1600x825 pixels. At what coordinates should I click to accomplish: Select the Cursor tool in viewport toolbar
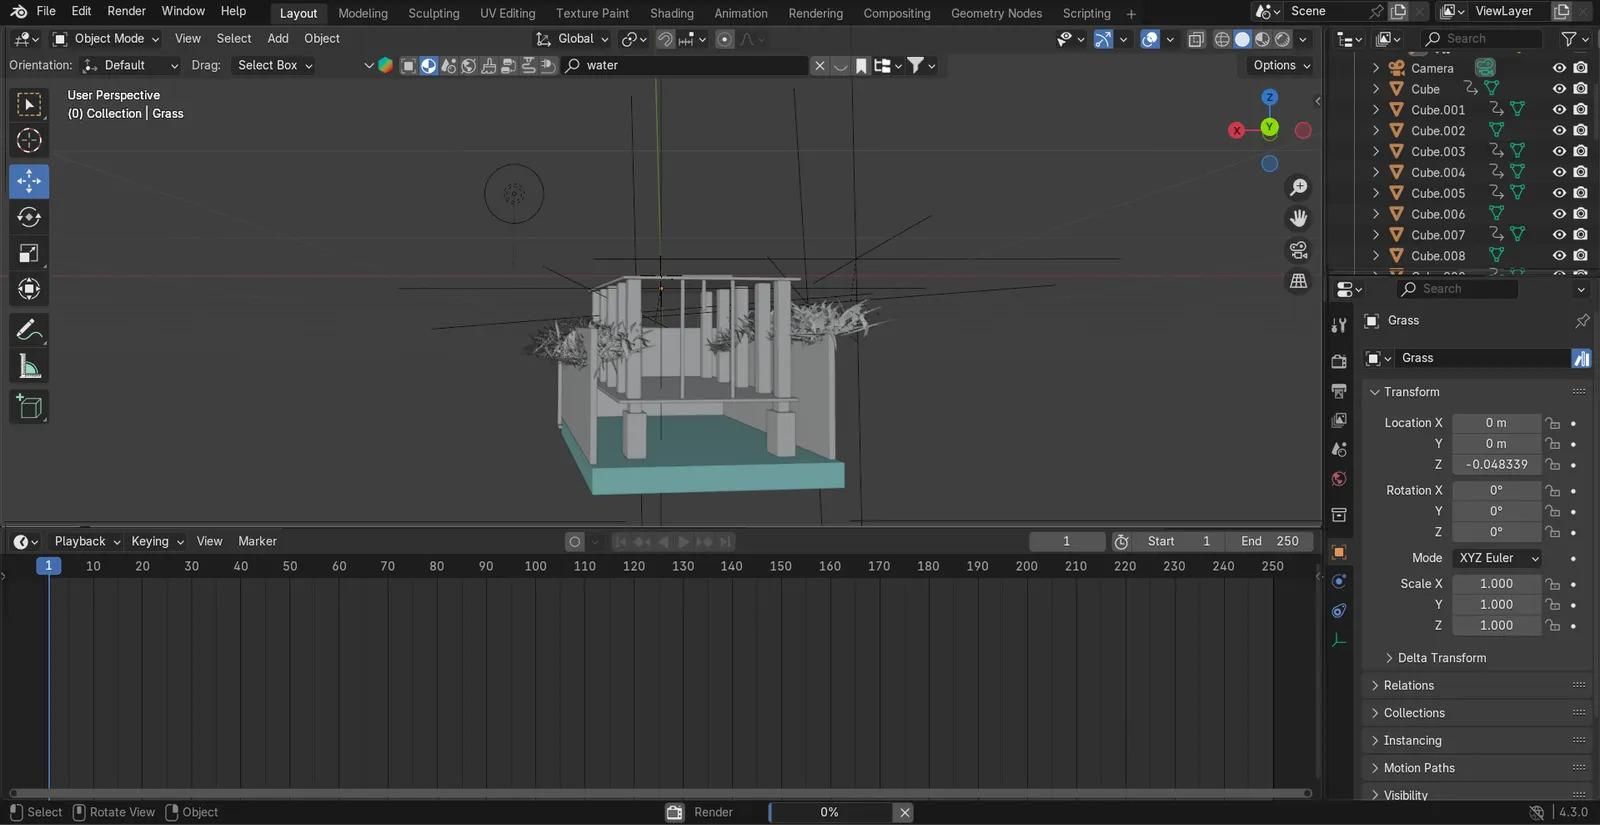(x=29, y=141)
